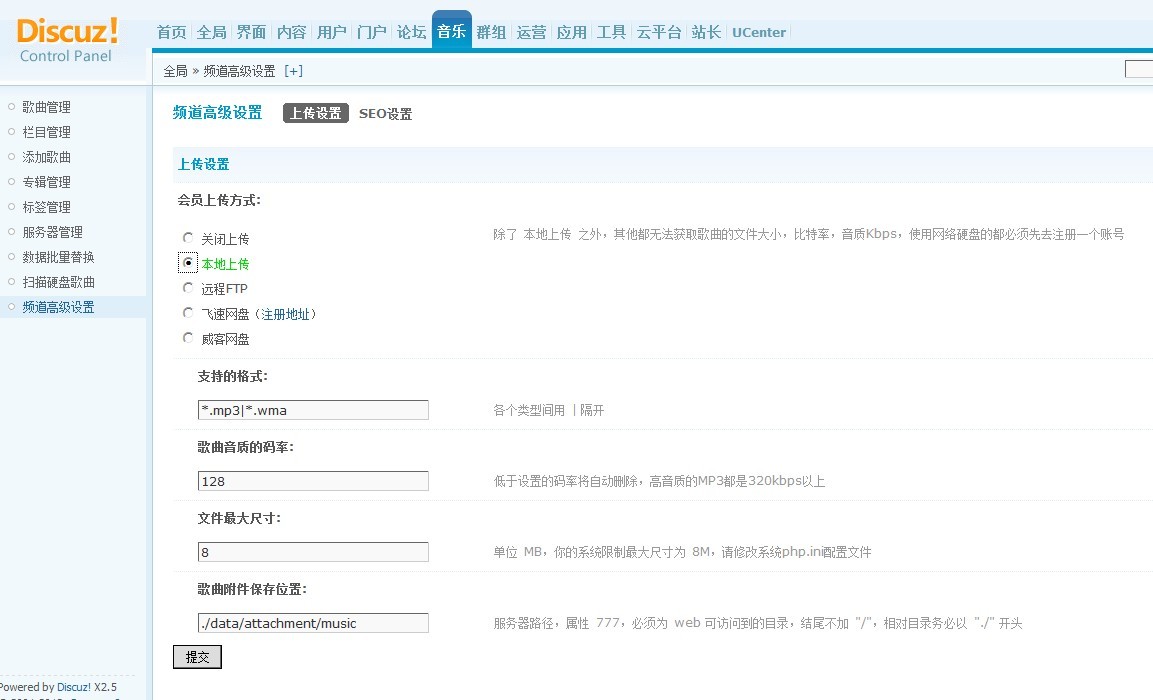Switch to the SEO设置 tab
The width and height of the screenshot is (1153, 700).
tap(385, 114)
